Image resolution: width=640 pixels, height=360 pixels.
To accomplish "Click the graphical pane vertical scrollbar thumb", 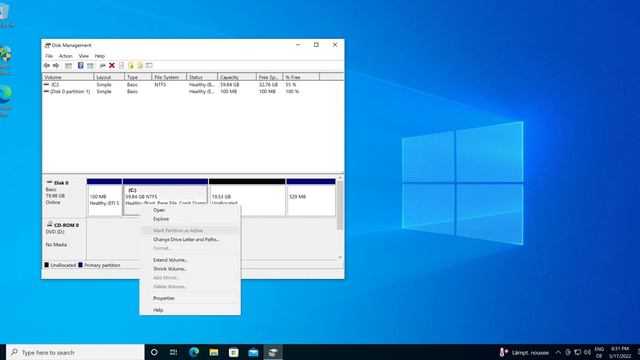I will pyautogui.click(x=340, y=205).
